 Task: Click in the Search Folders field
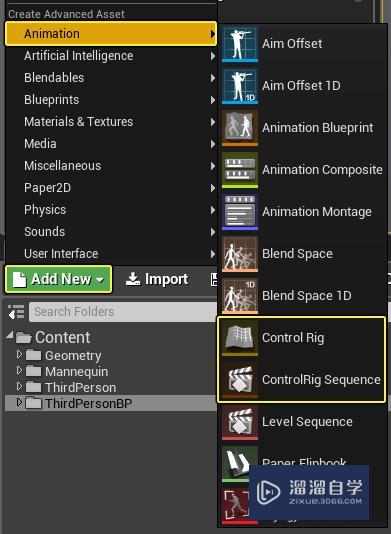[123, 312]
